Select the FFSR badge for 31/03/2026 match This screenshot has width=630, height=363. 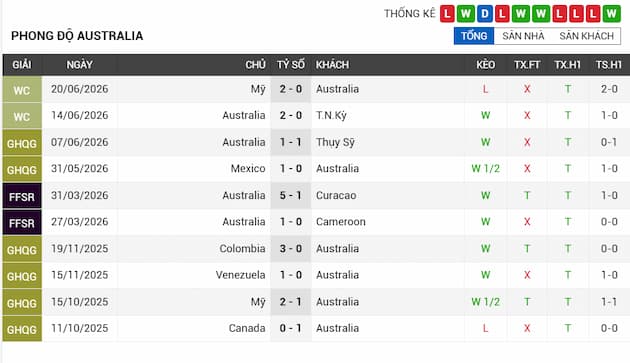pyautogui.click(x=22, y=196)
